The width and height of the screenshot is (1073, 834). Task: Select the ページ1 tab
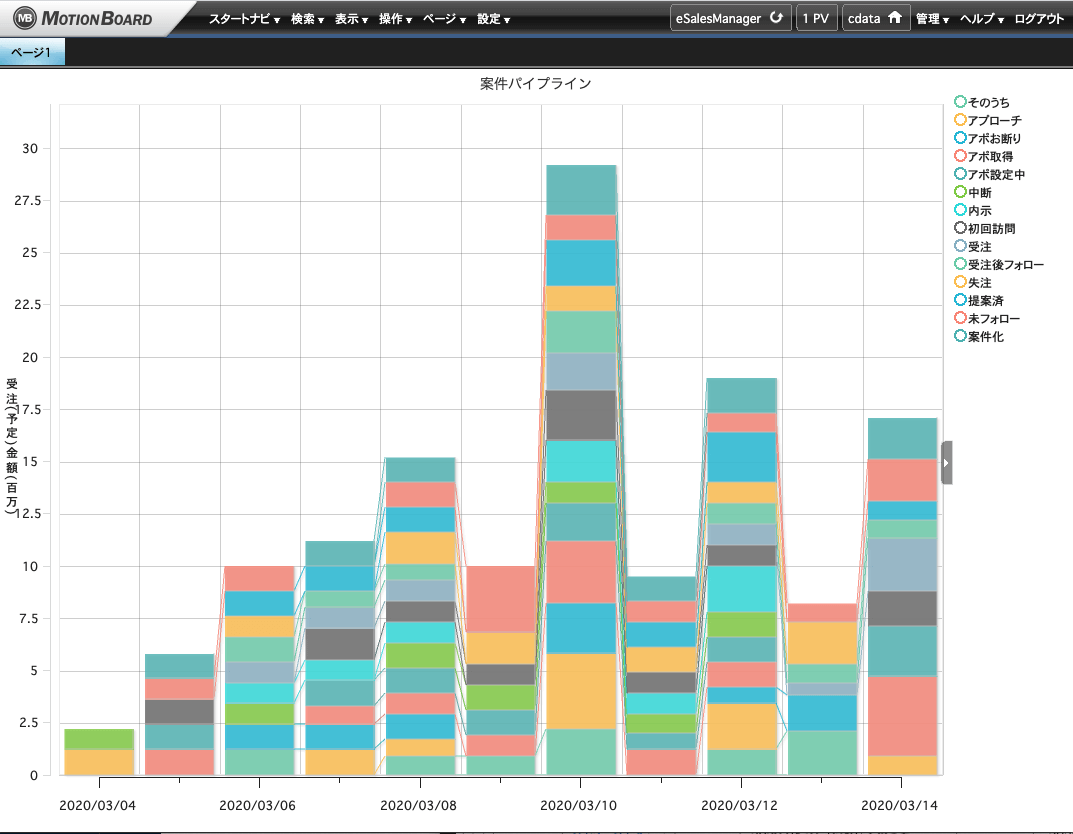coord(32,52)
